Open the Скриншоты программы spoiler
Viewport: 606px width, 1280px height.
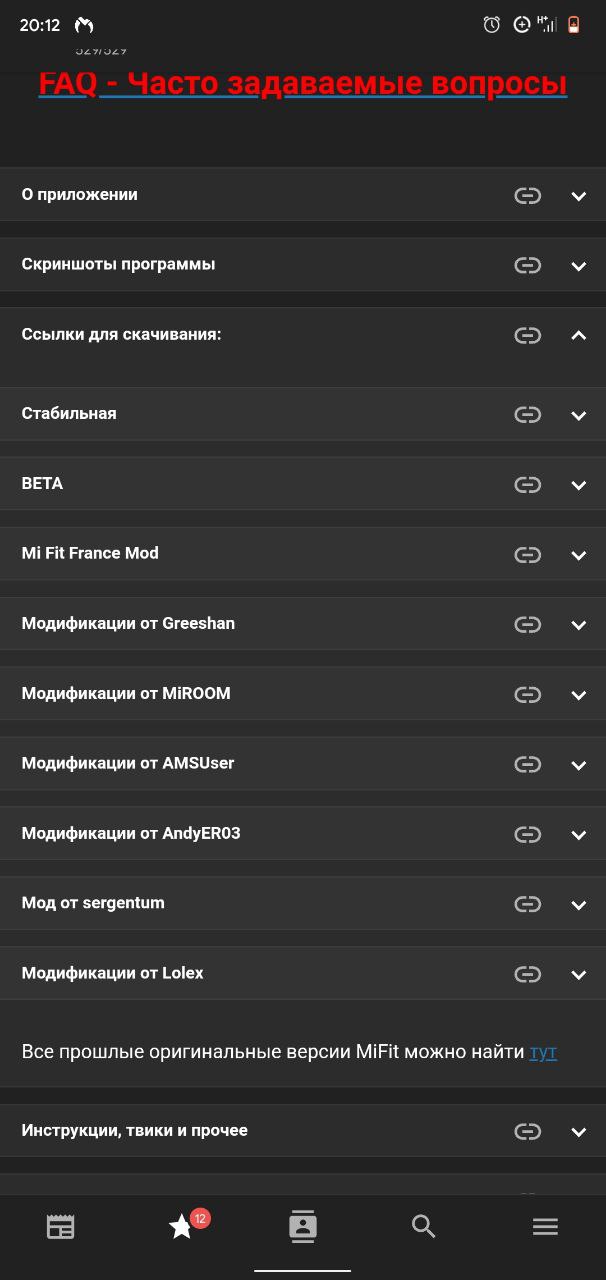303,265
